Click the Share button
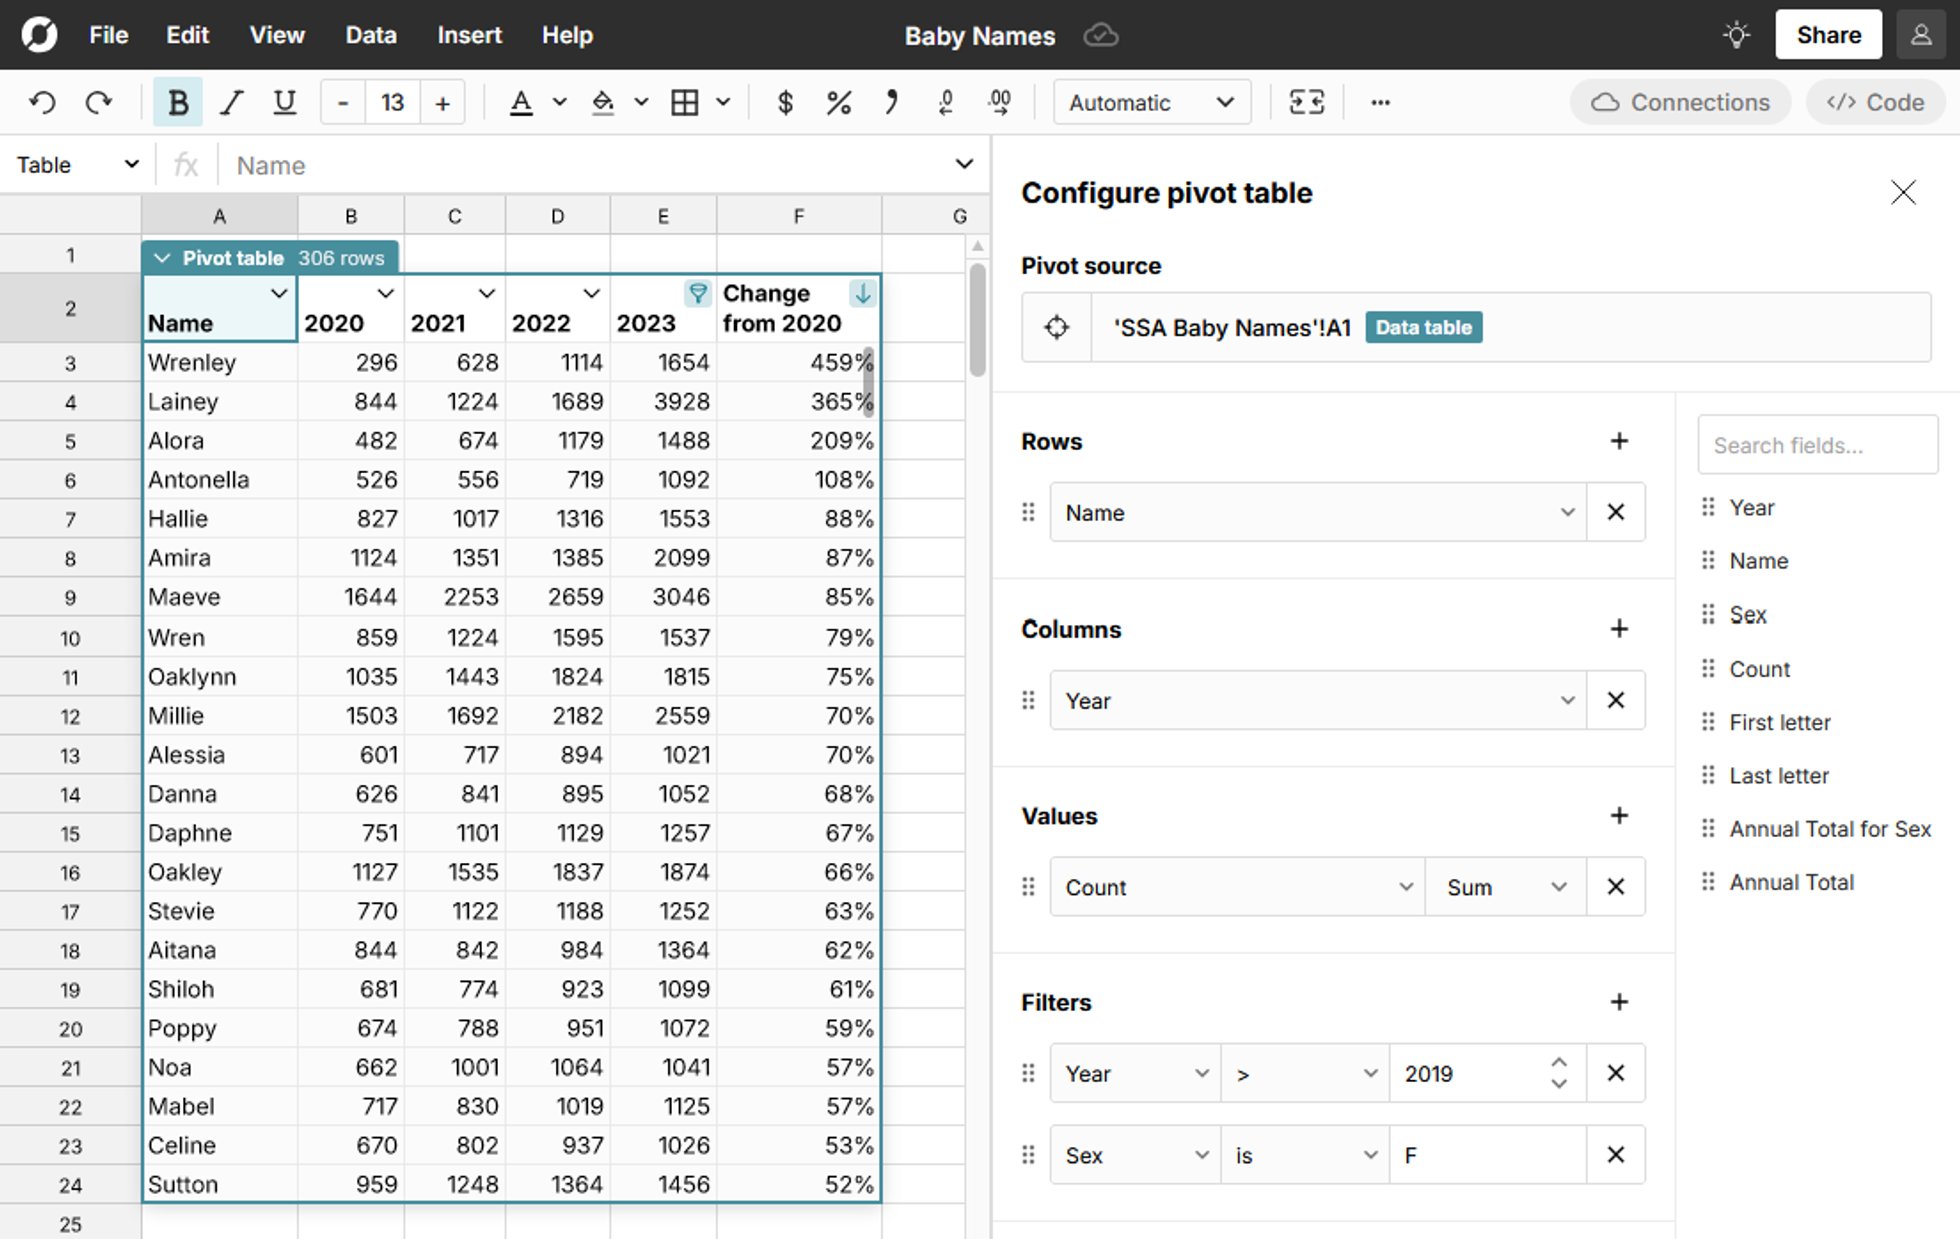The height and width of the screenshot is (1239, 1960). pyautogui.click(x=1828, y=35)
